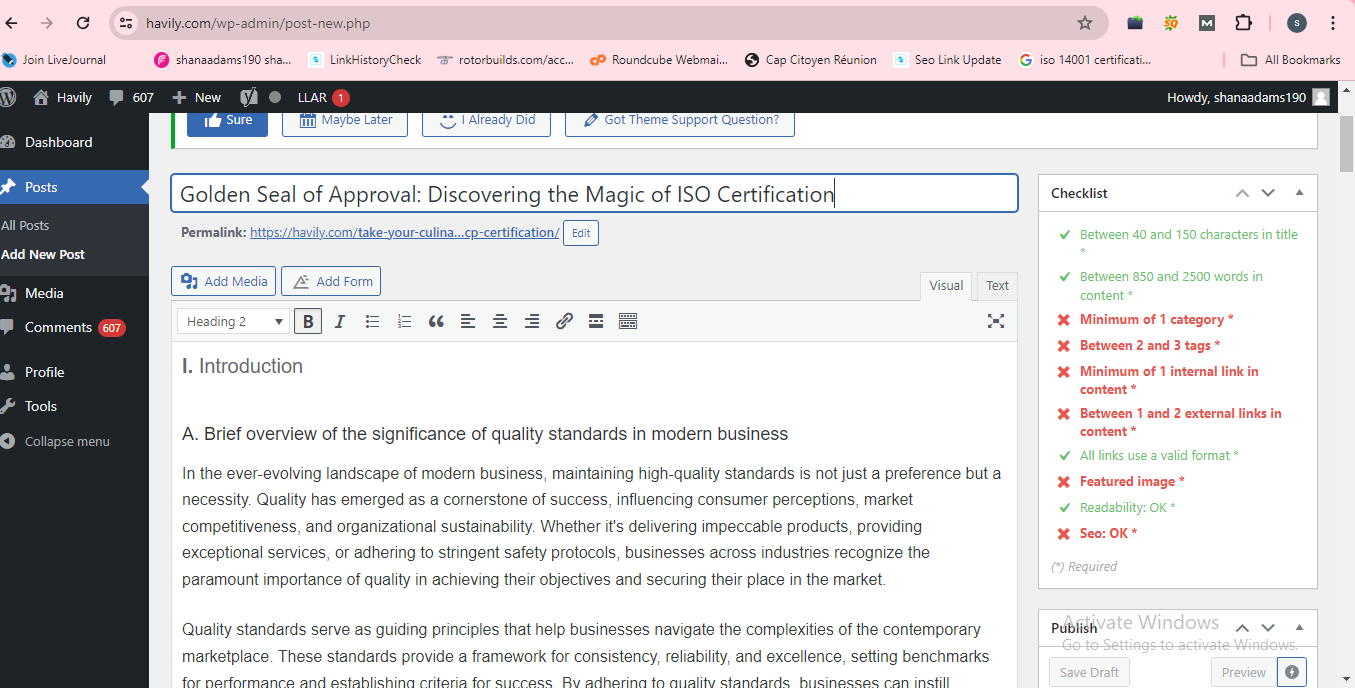The height and width of the screenshot is (688, 1355).
Task: Open All Bookmarks folder
Action: 1291,60
